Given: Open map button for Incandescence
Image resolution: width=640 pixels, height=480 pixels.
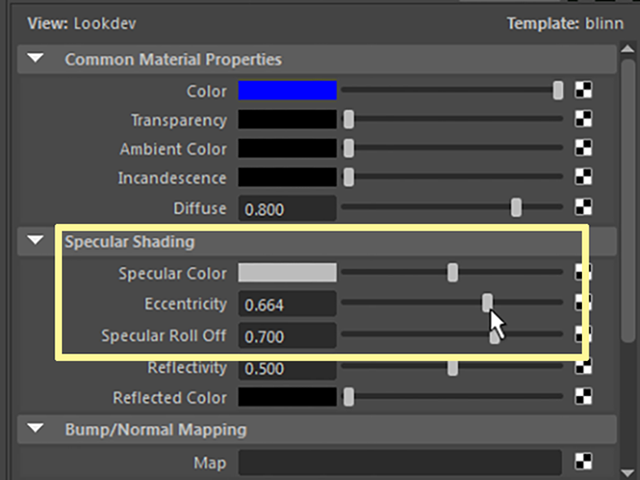Looking at the screenshot, I should pyautogui.click(x=583, y=177).
